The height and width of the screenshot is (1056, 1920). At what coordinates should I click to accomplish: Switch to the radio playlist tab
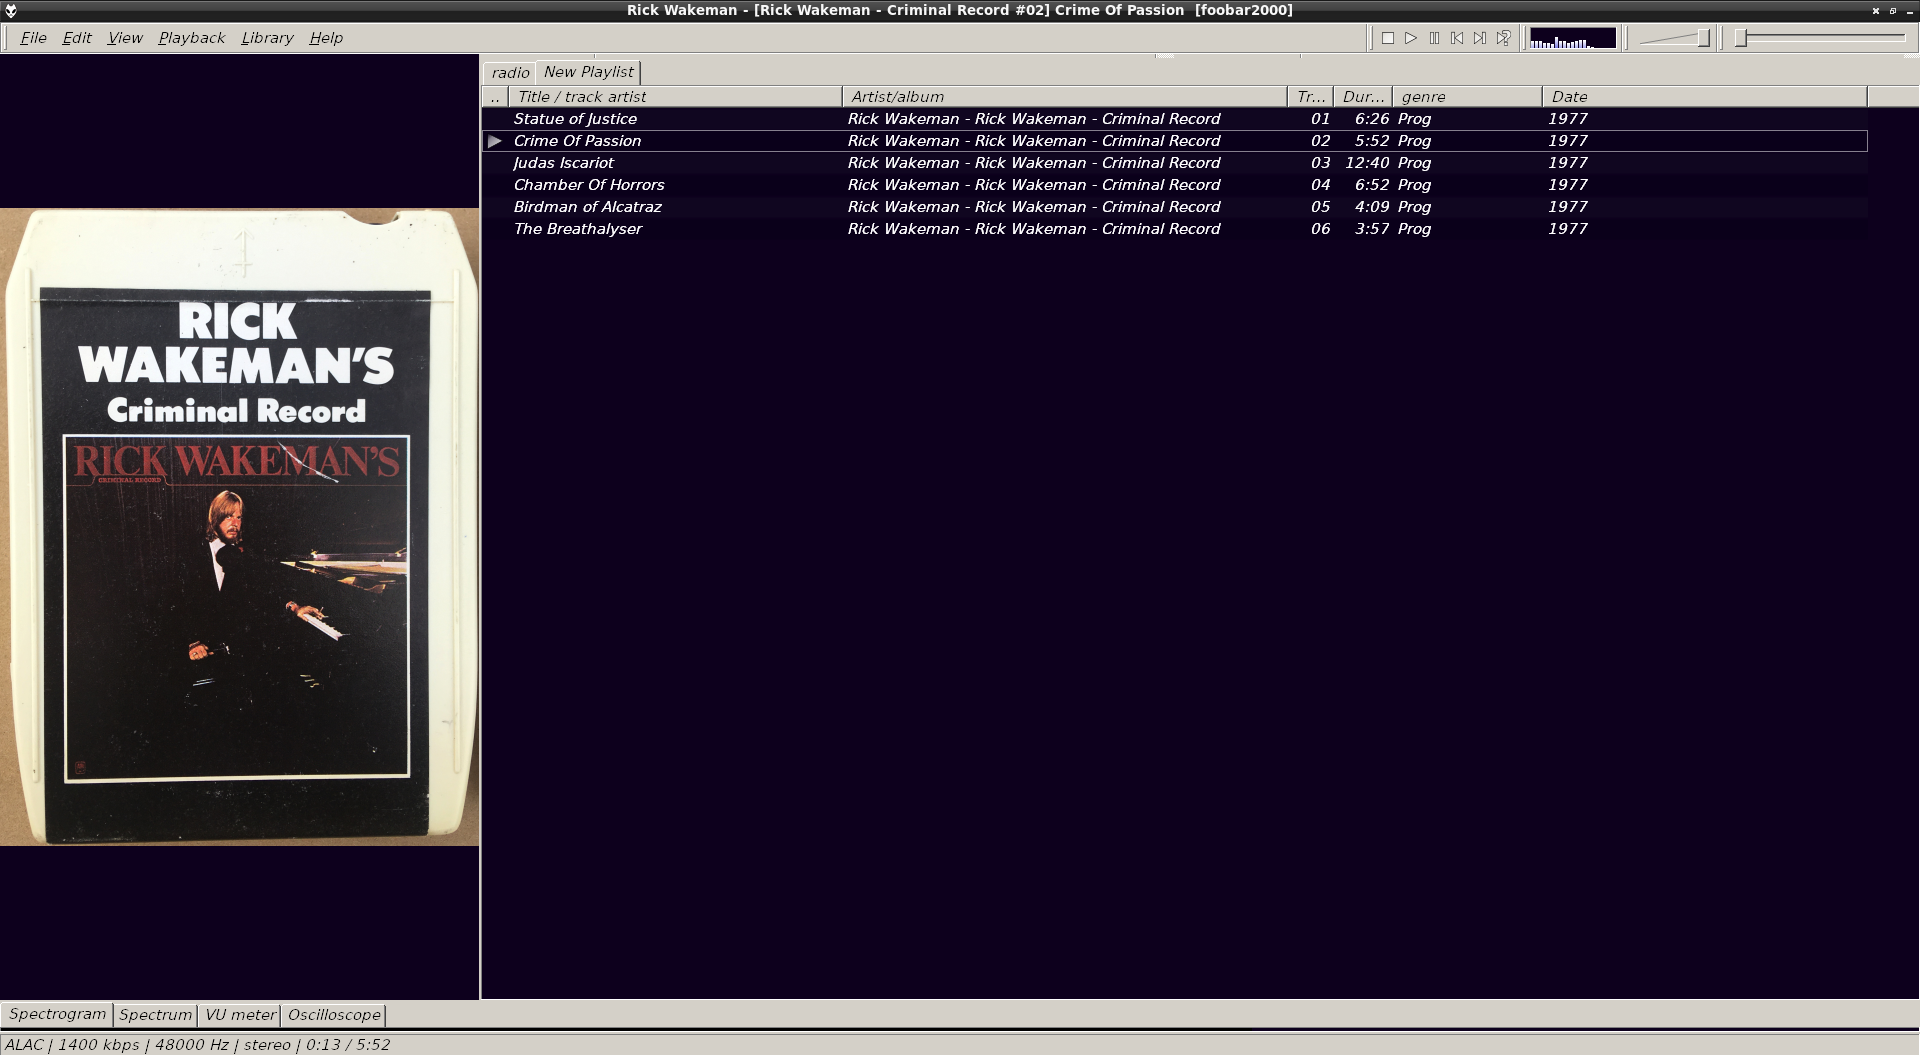[510, 73]
